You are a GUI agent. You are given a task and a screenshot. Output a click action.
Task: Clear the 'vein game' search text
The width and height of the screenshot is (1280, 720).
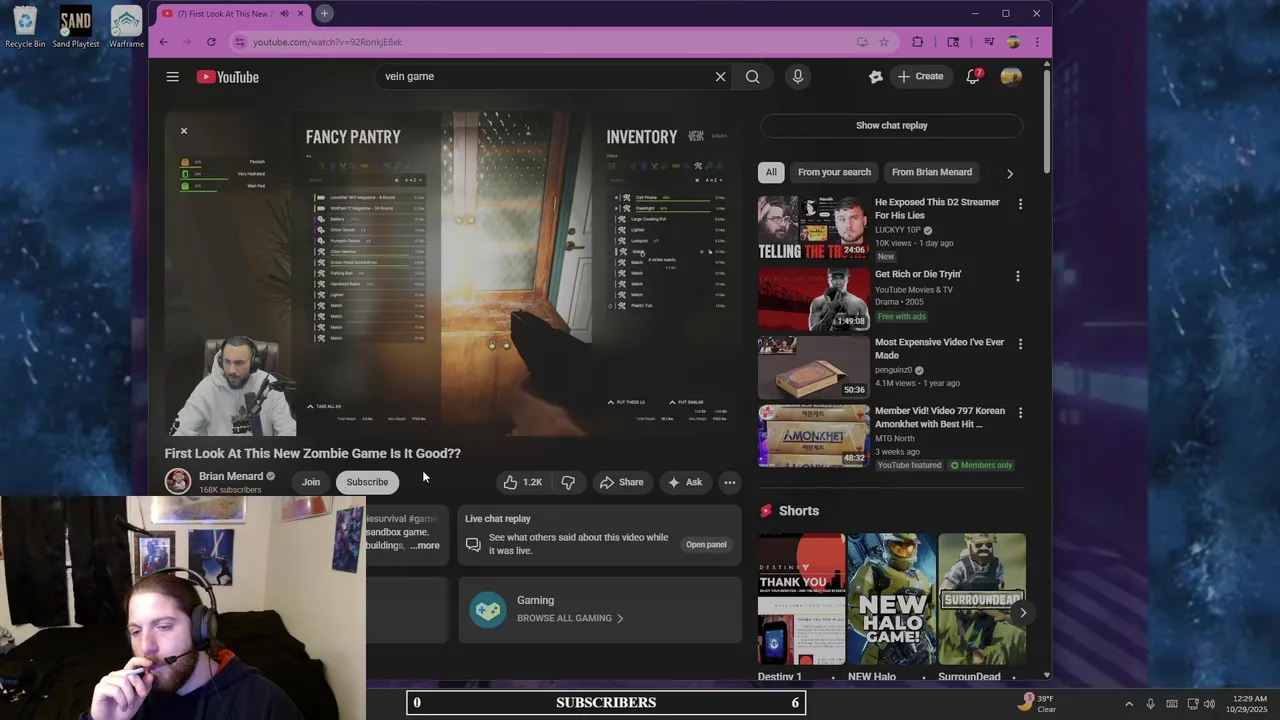pos(720,77)
